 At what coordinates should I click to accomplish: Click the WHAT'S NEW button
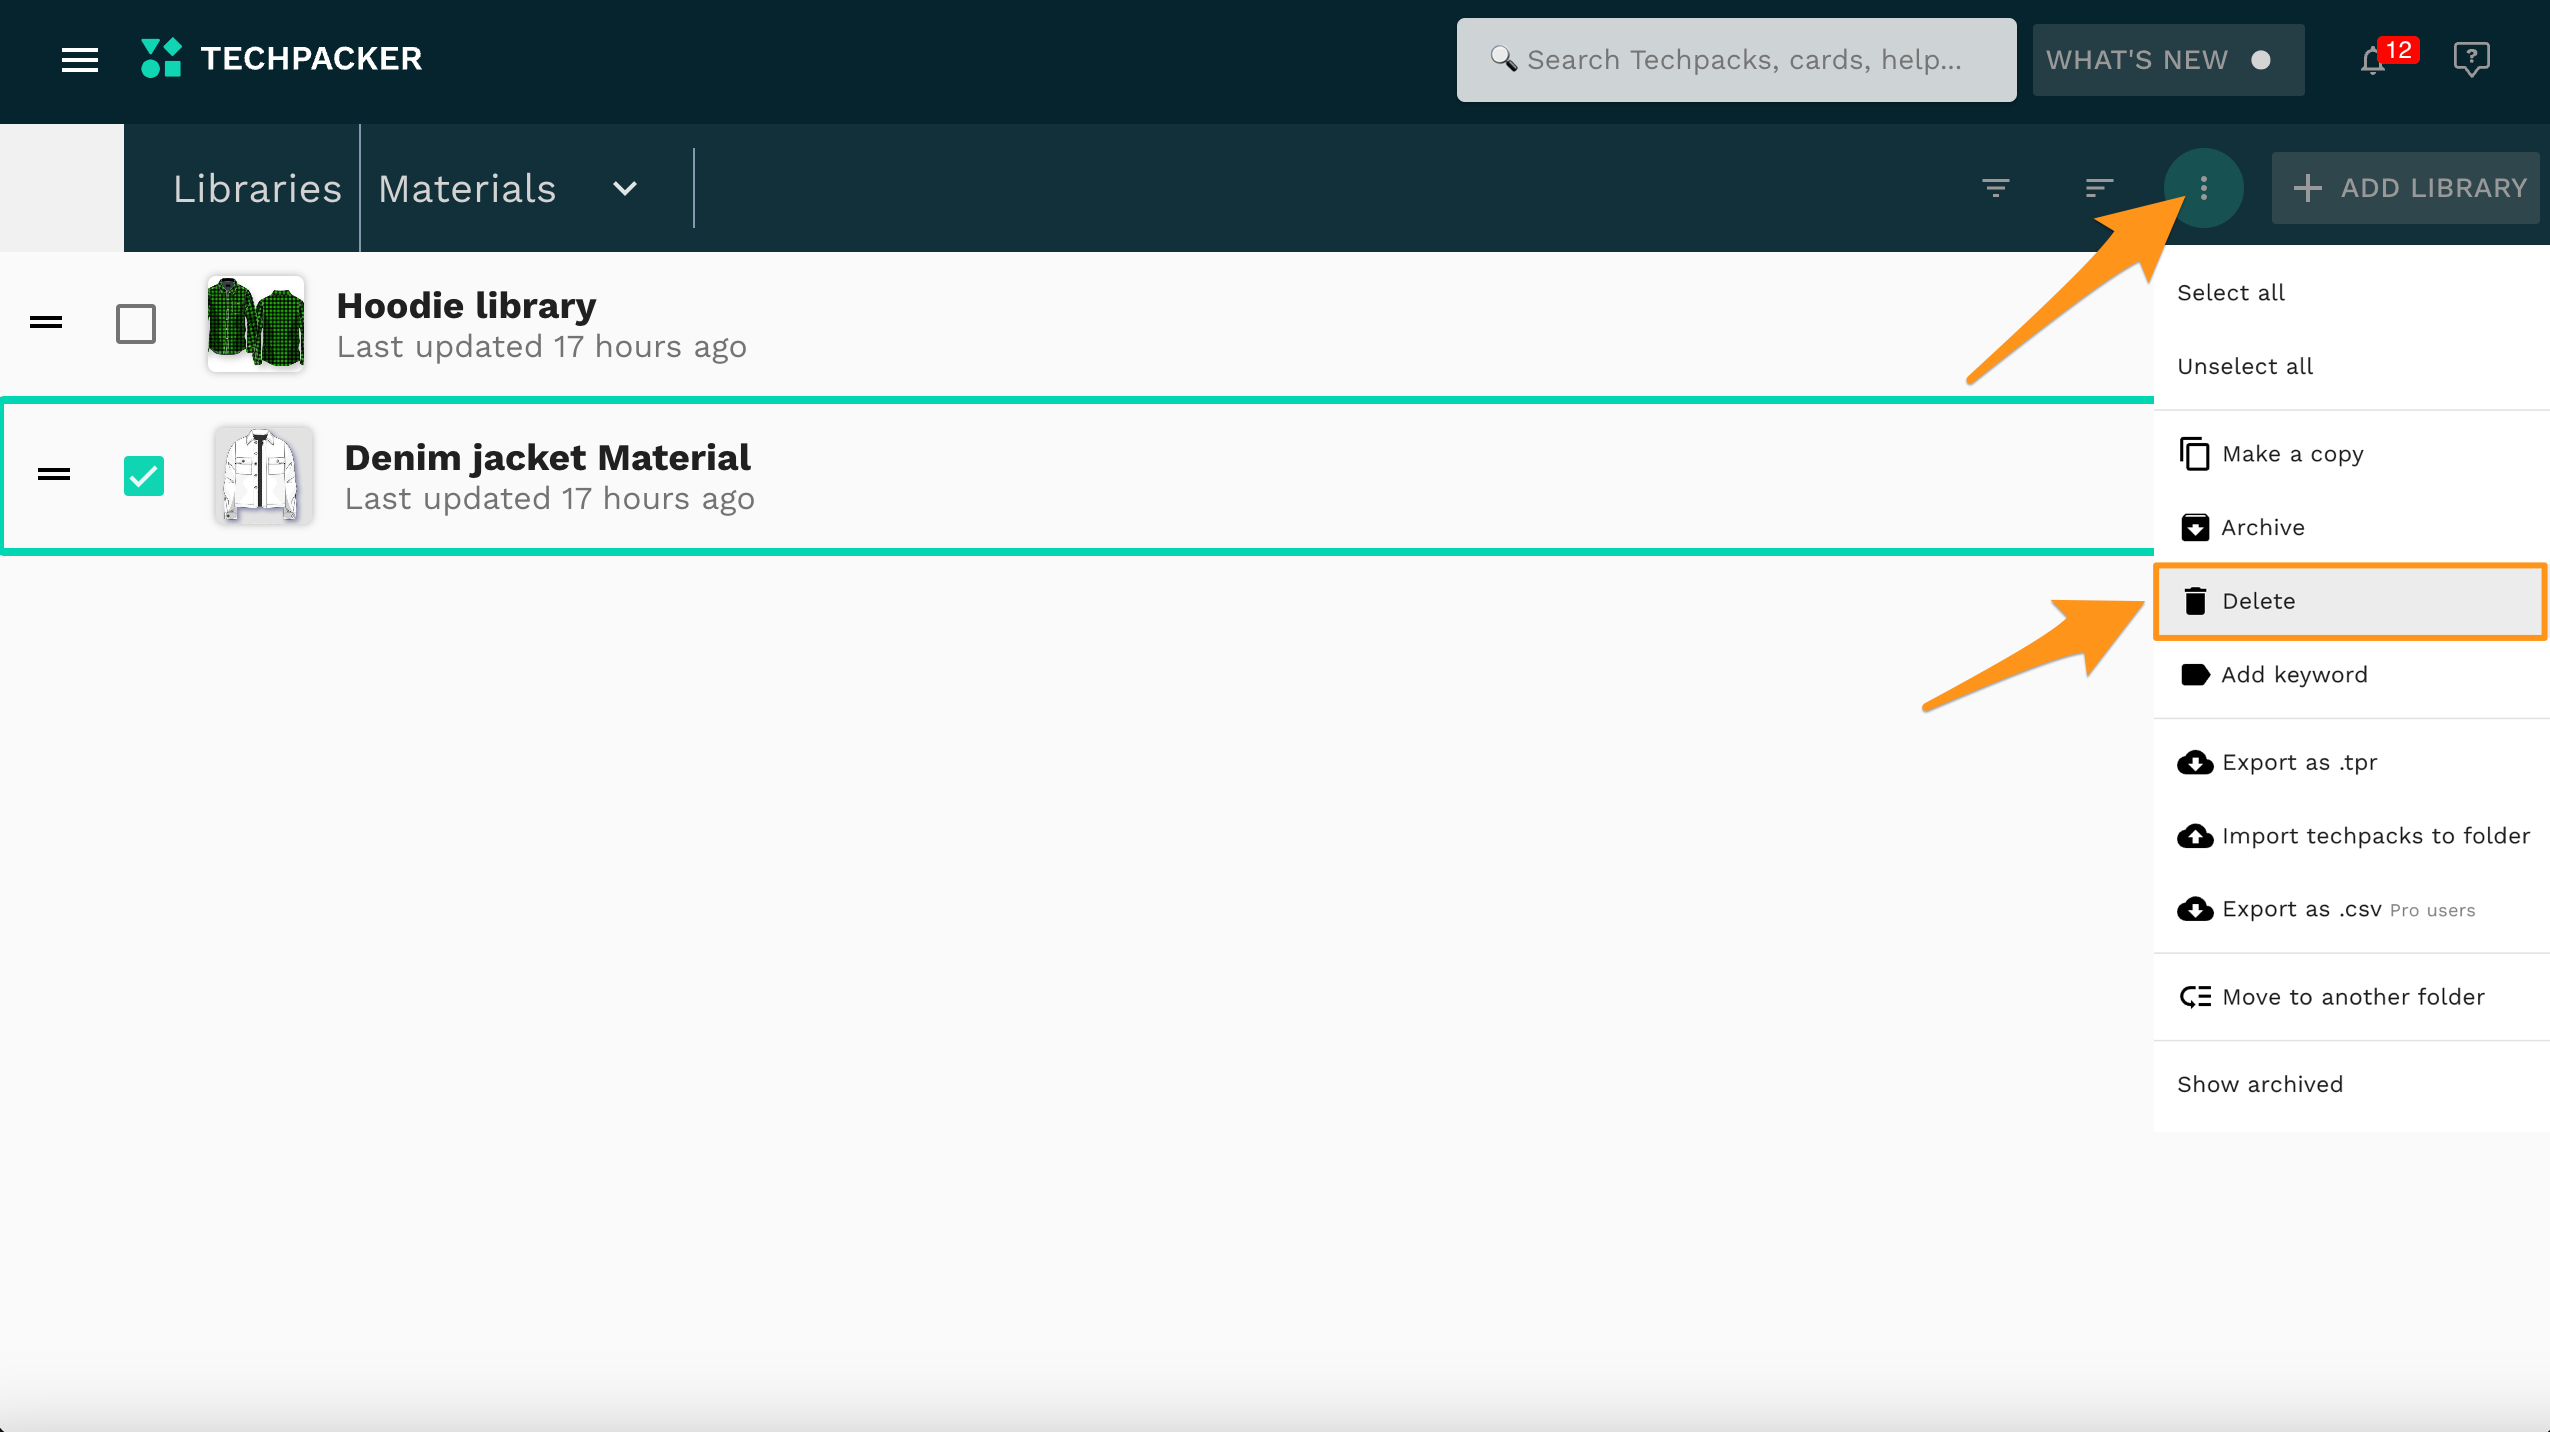tap(2168, 60)
